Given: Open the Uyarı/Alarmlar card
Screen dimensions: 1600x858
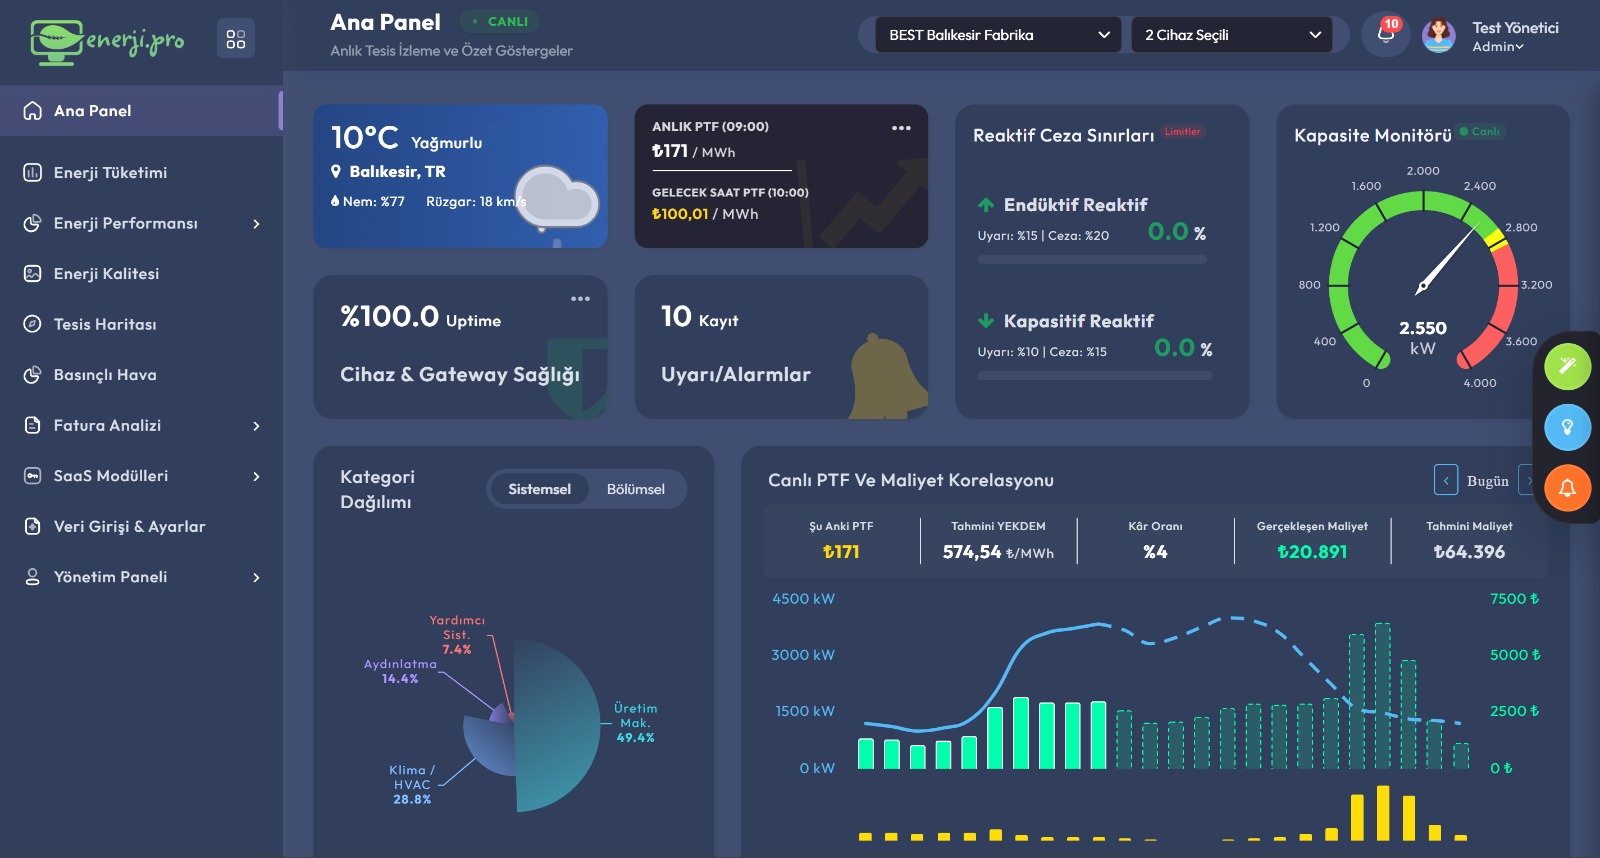Looking at the screenshot, I should (x=780, y=347).
